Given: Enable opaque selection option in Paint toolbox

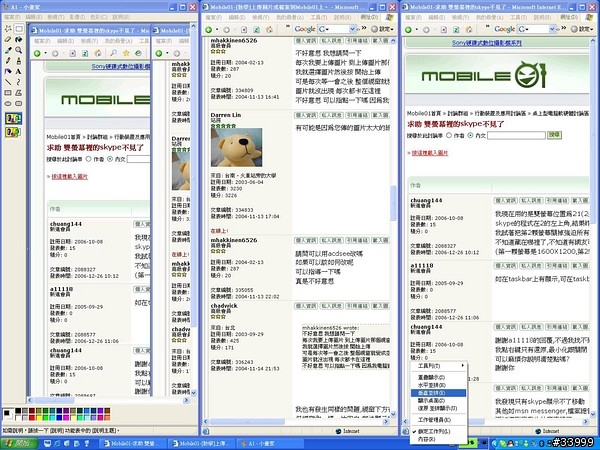Looking at the screenshot, I should [x=13, y=119].
